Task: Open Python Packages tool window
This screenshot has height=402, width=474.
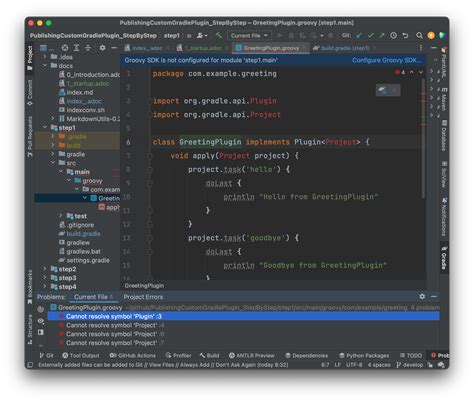Action: point(364,355)
